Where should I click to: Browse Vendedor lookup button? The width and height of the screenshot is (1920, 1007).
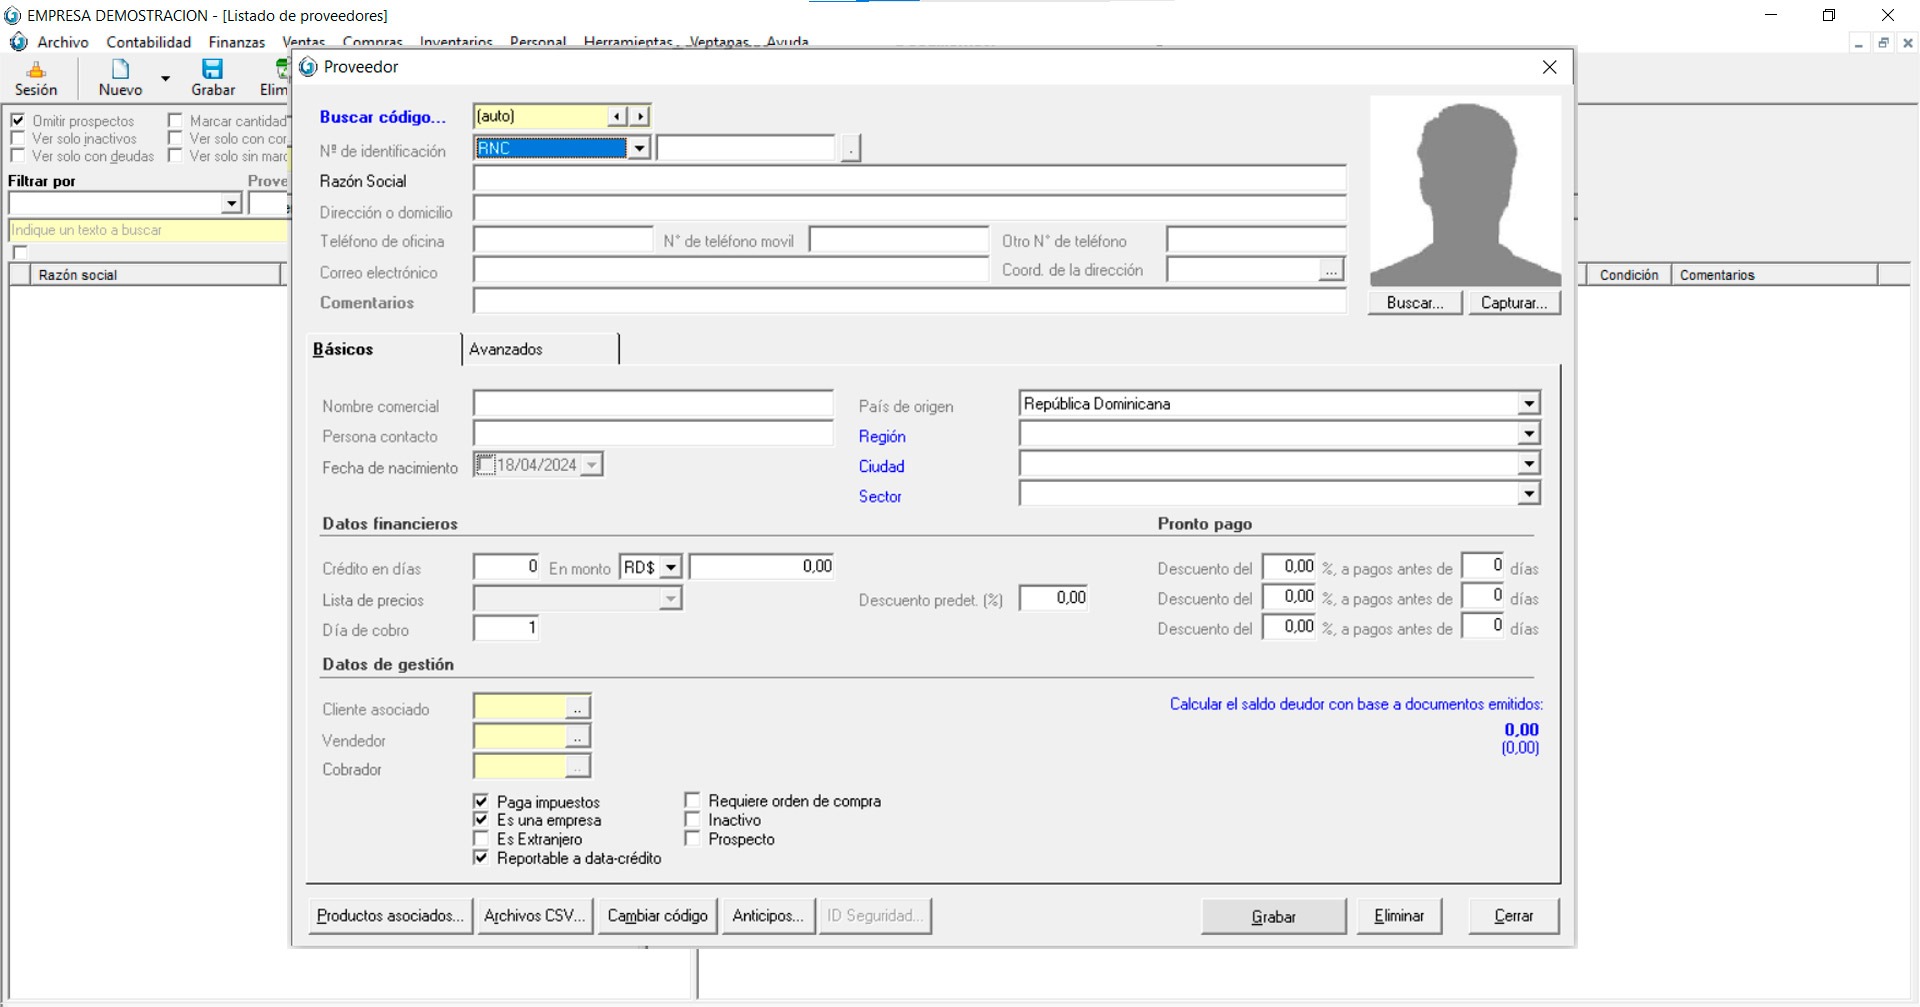(578, 739)
